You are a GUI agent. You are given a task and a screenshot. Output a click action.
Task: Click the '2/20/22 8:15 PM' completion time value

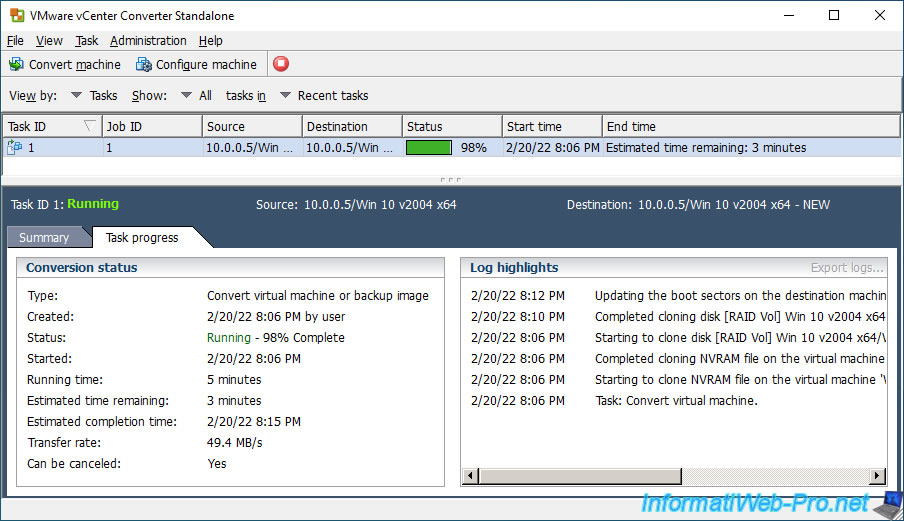point(254,422)
